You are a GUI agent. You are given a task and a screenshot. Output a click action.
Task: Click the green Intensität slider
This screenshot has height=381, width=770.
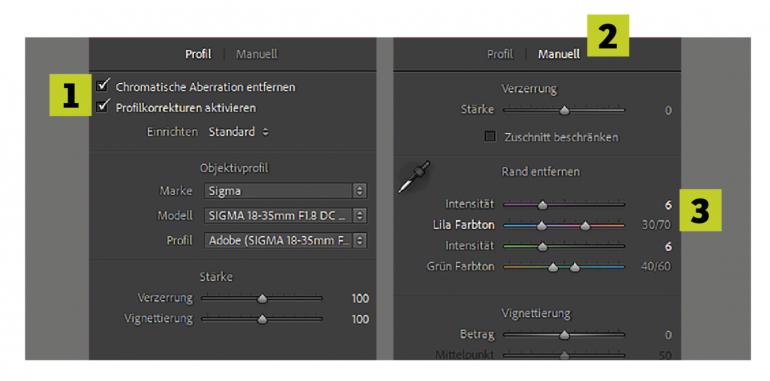(x=564, y=246)
